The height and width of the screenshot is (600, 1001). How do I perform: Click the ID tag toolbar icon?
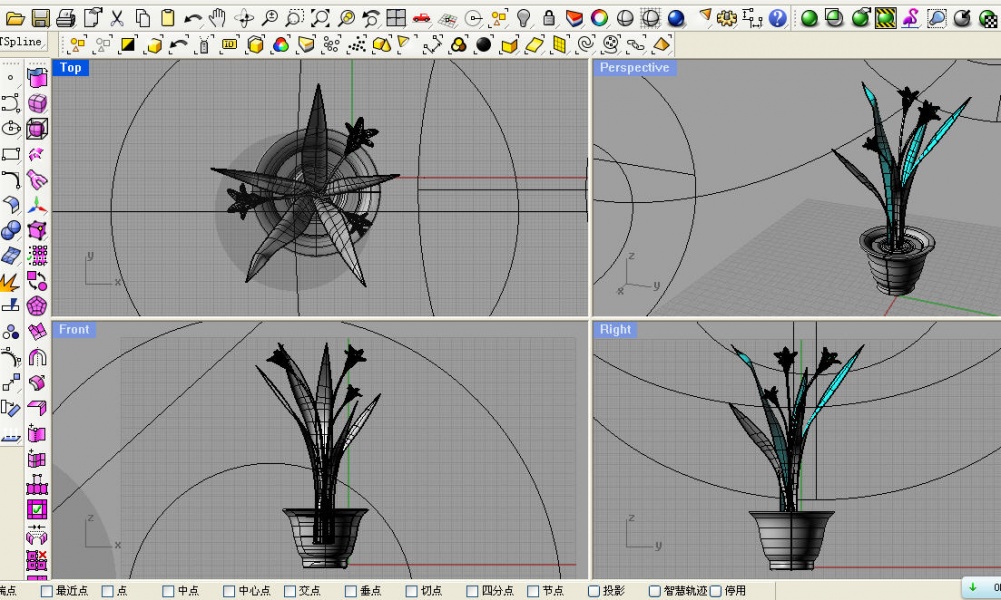click(229, 45)
